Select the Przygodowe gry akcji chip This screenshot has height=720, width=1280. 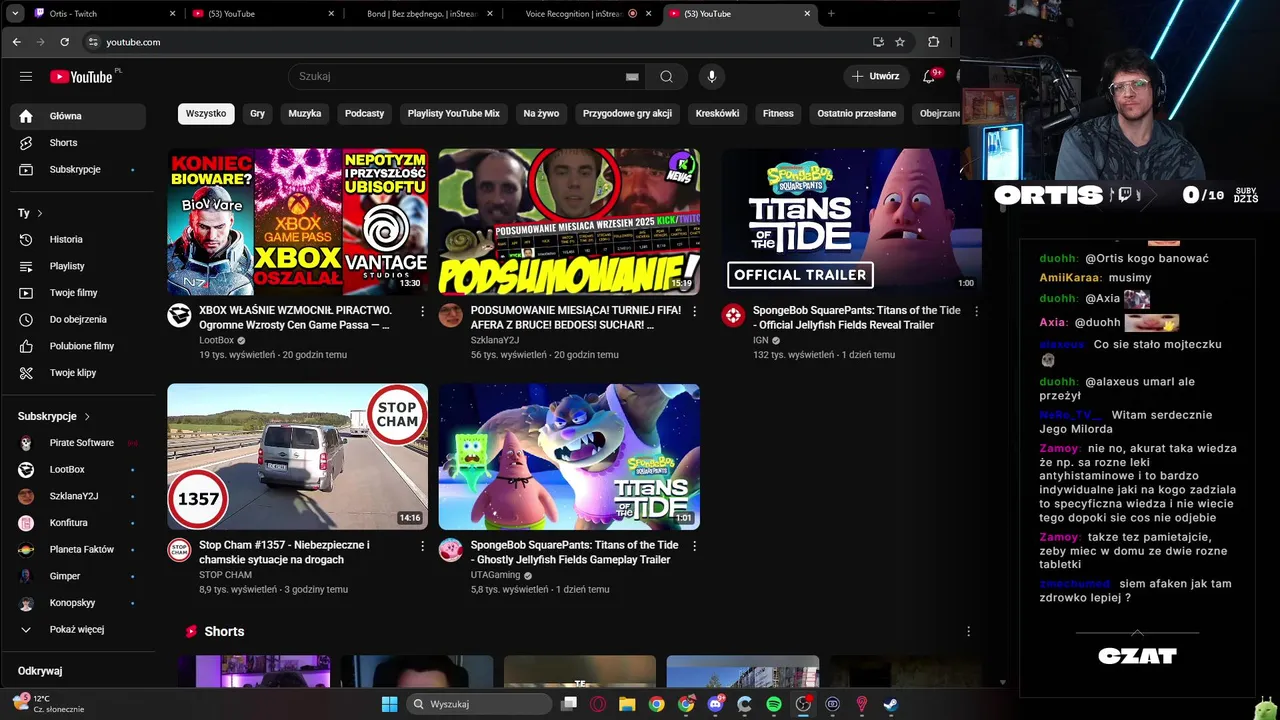(x=627, y=113)
